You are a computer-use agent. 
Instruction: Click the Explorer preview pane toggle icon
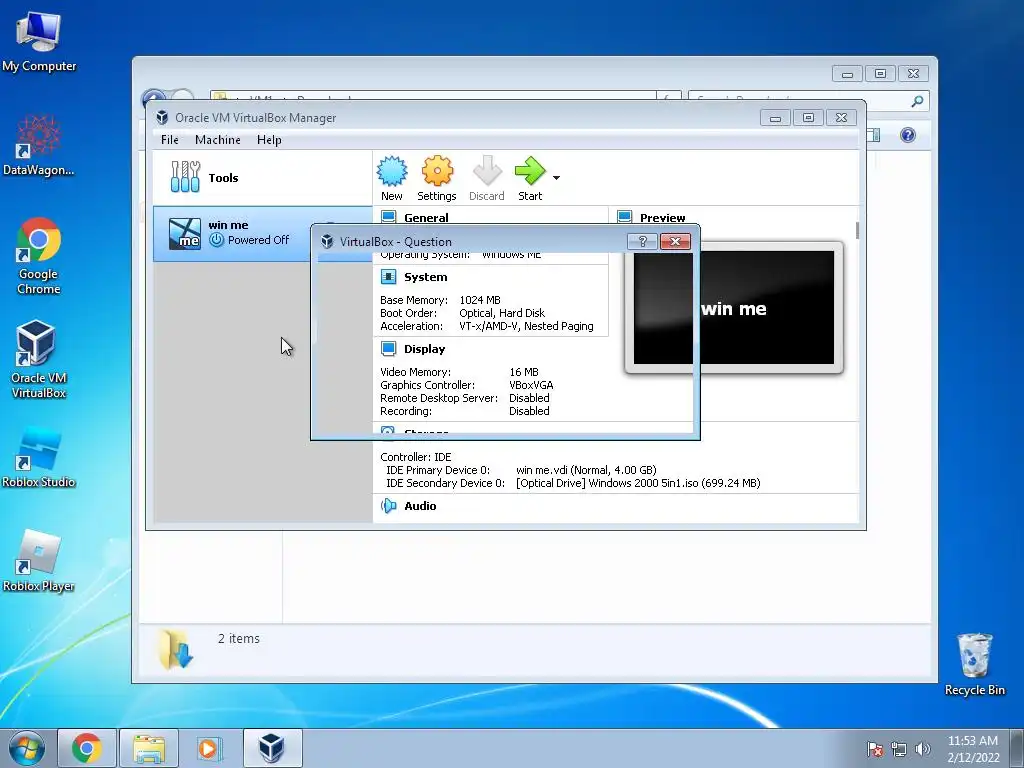874,135
